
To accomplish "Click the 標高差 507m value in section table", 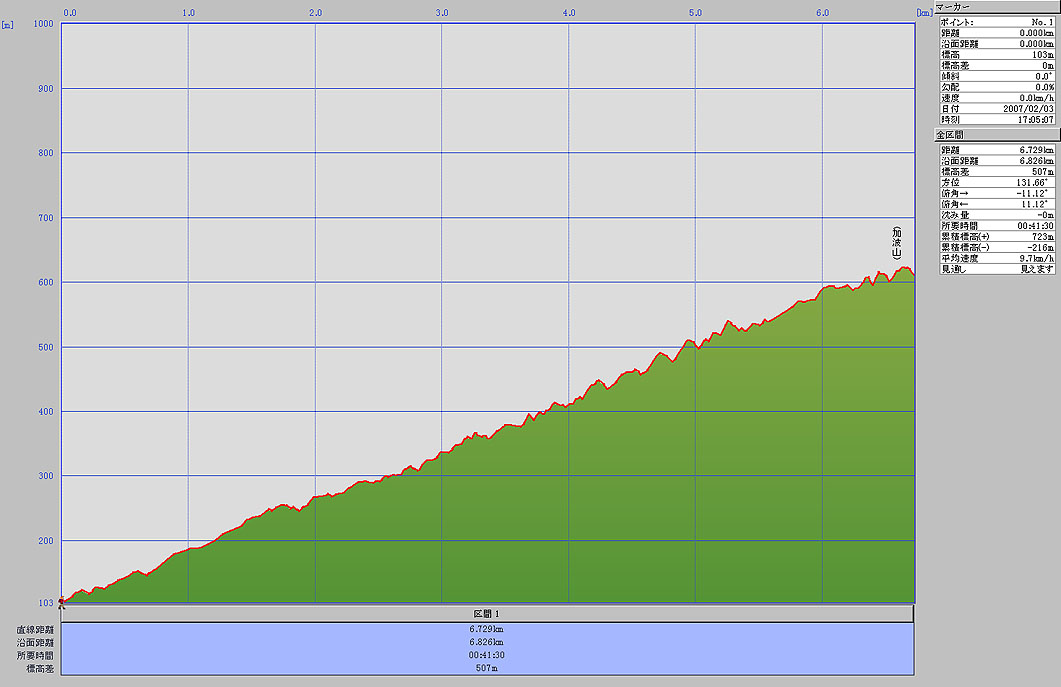I will (x=487, y=667).
